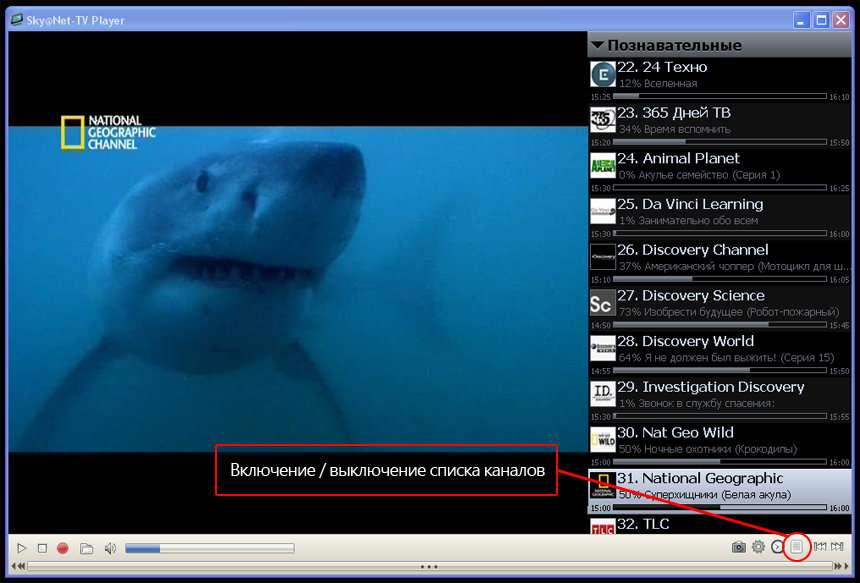860x583 pixels.
Task: Start playback with the Play button
Action: [x=21, y=548]
